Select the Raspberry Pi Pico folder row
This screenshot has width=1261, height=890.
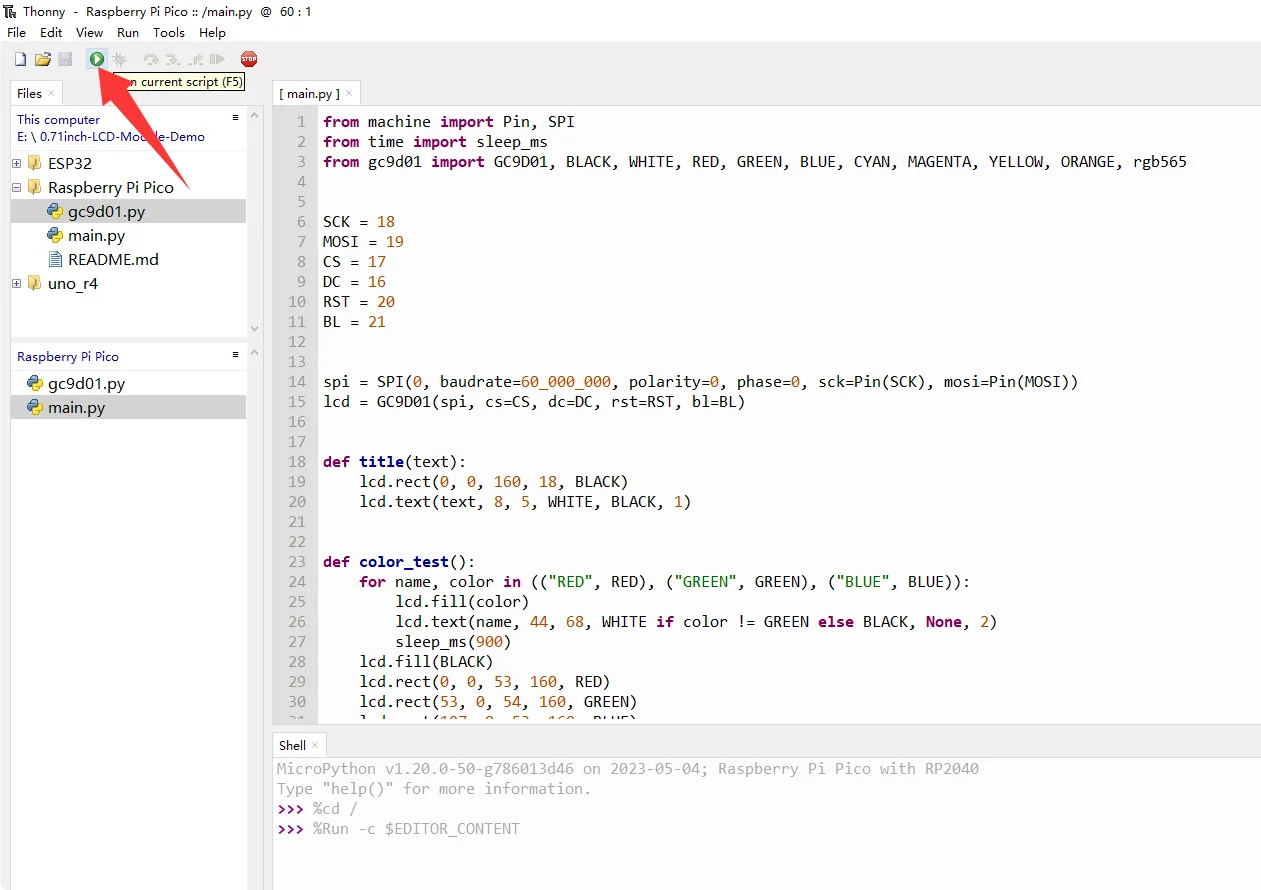[x=128, y=187]
